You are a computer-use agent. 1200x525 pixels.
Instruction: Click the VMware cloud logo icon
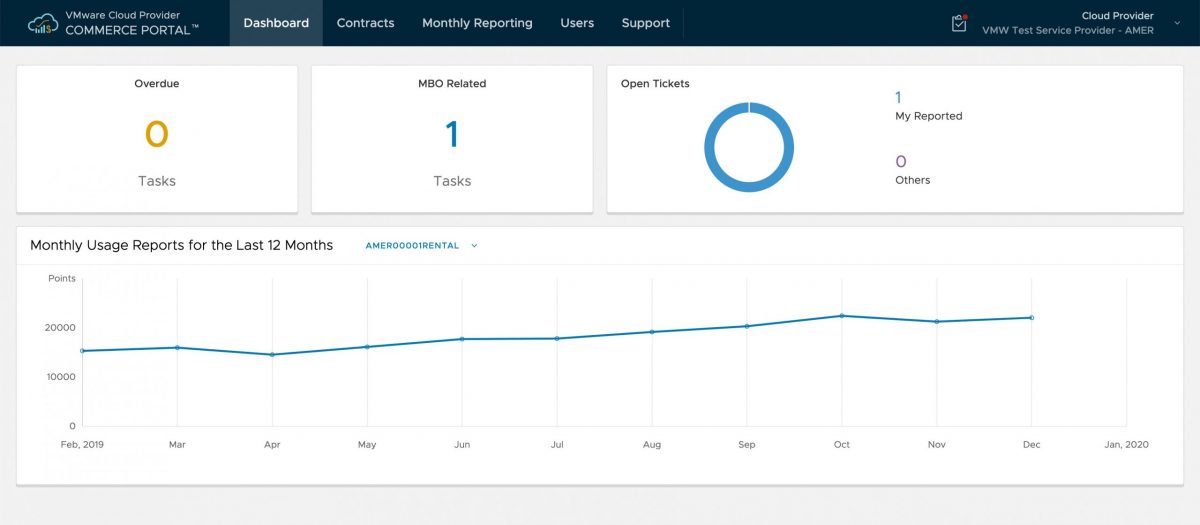[43, 23]
